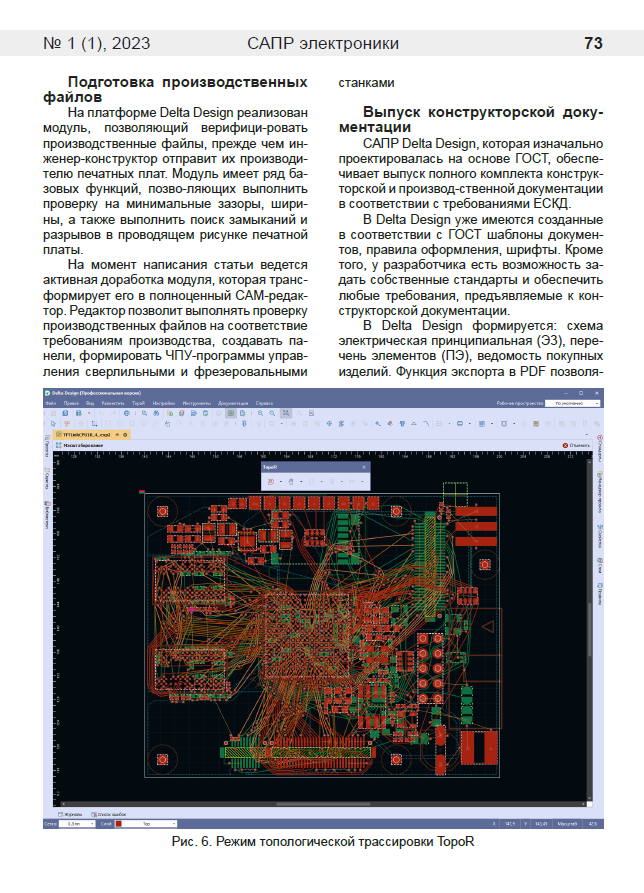Click the print icon in toolbar

tap(127, 413)
